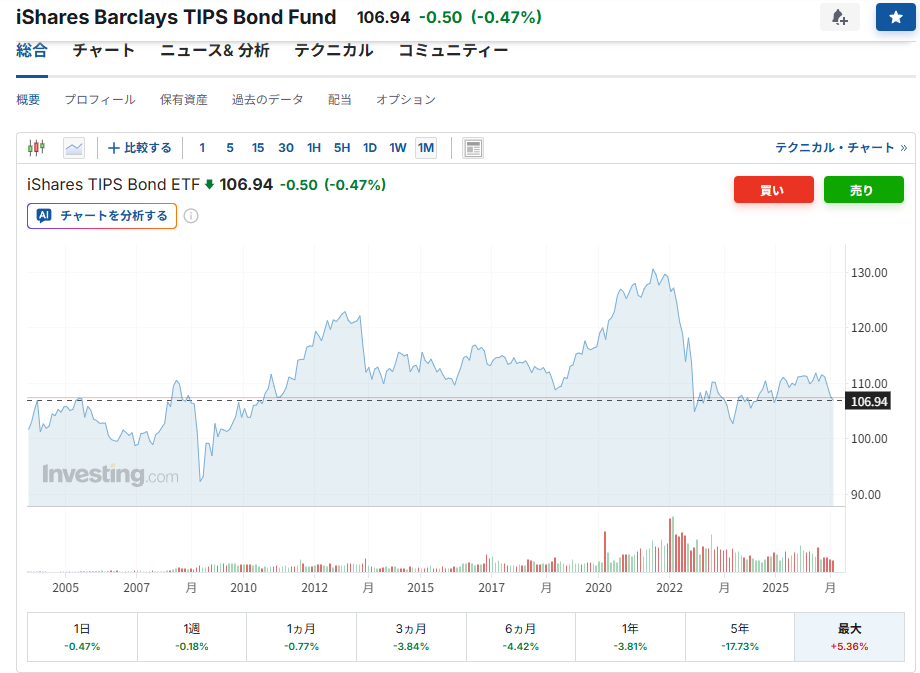Select the 1 minute interval

202,148
